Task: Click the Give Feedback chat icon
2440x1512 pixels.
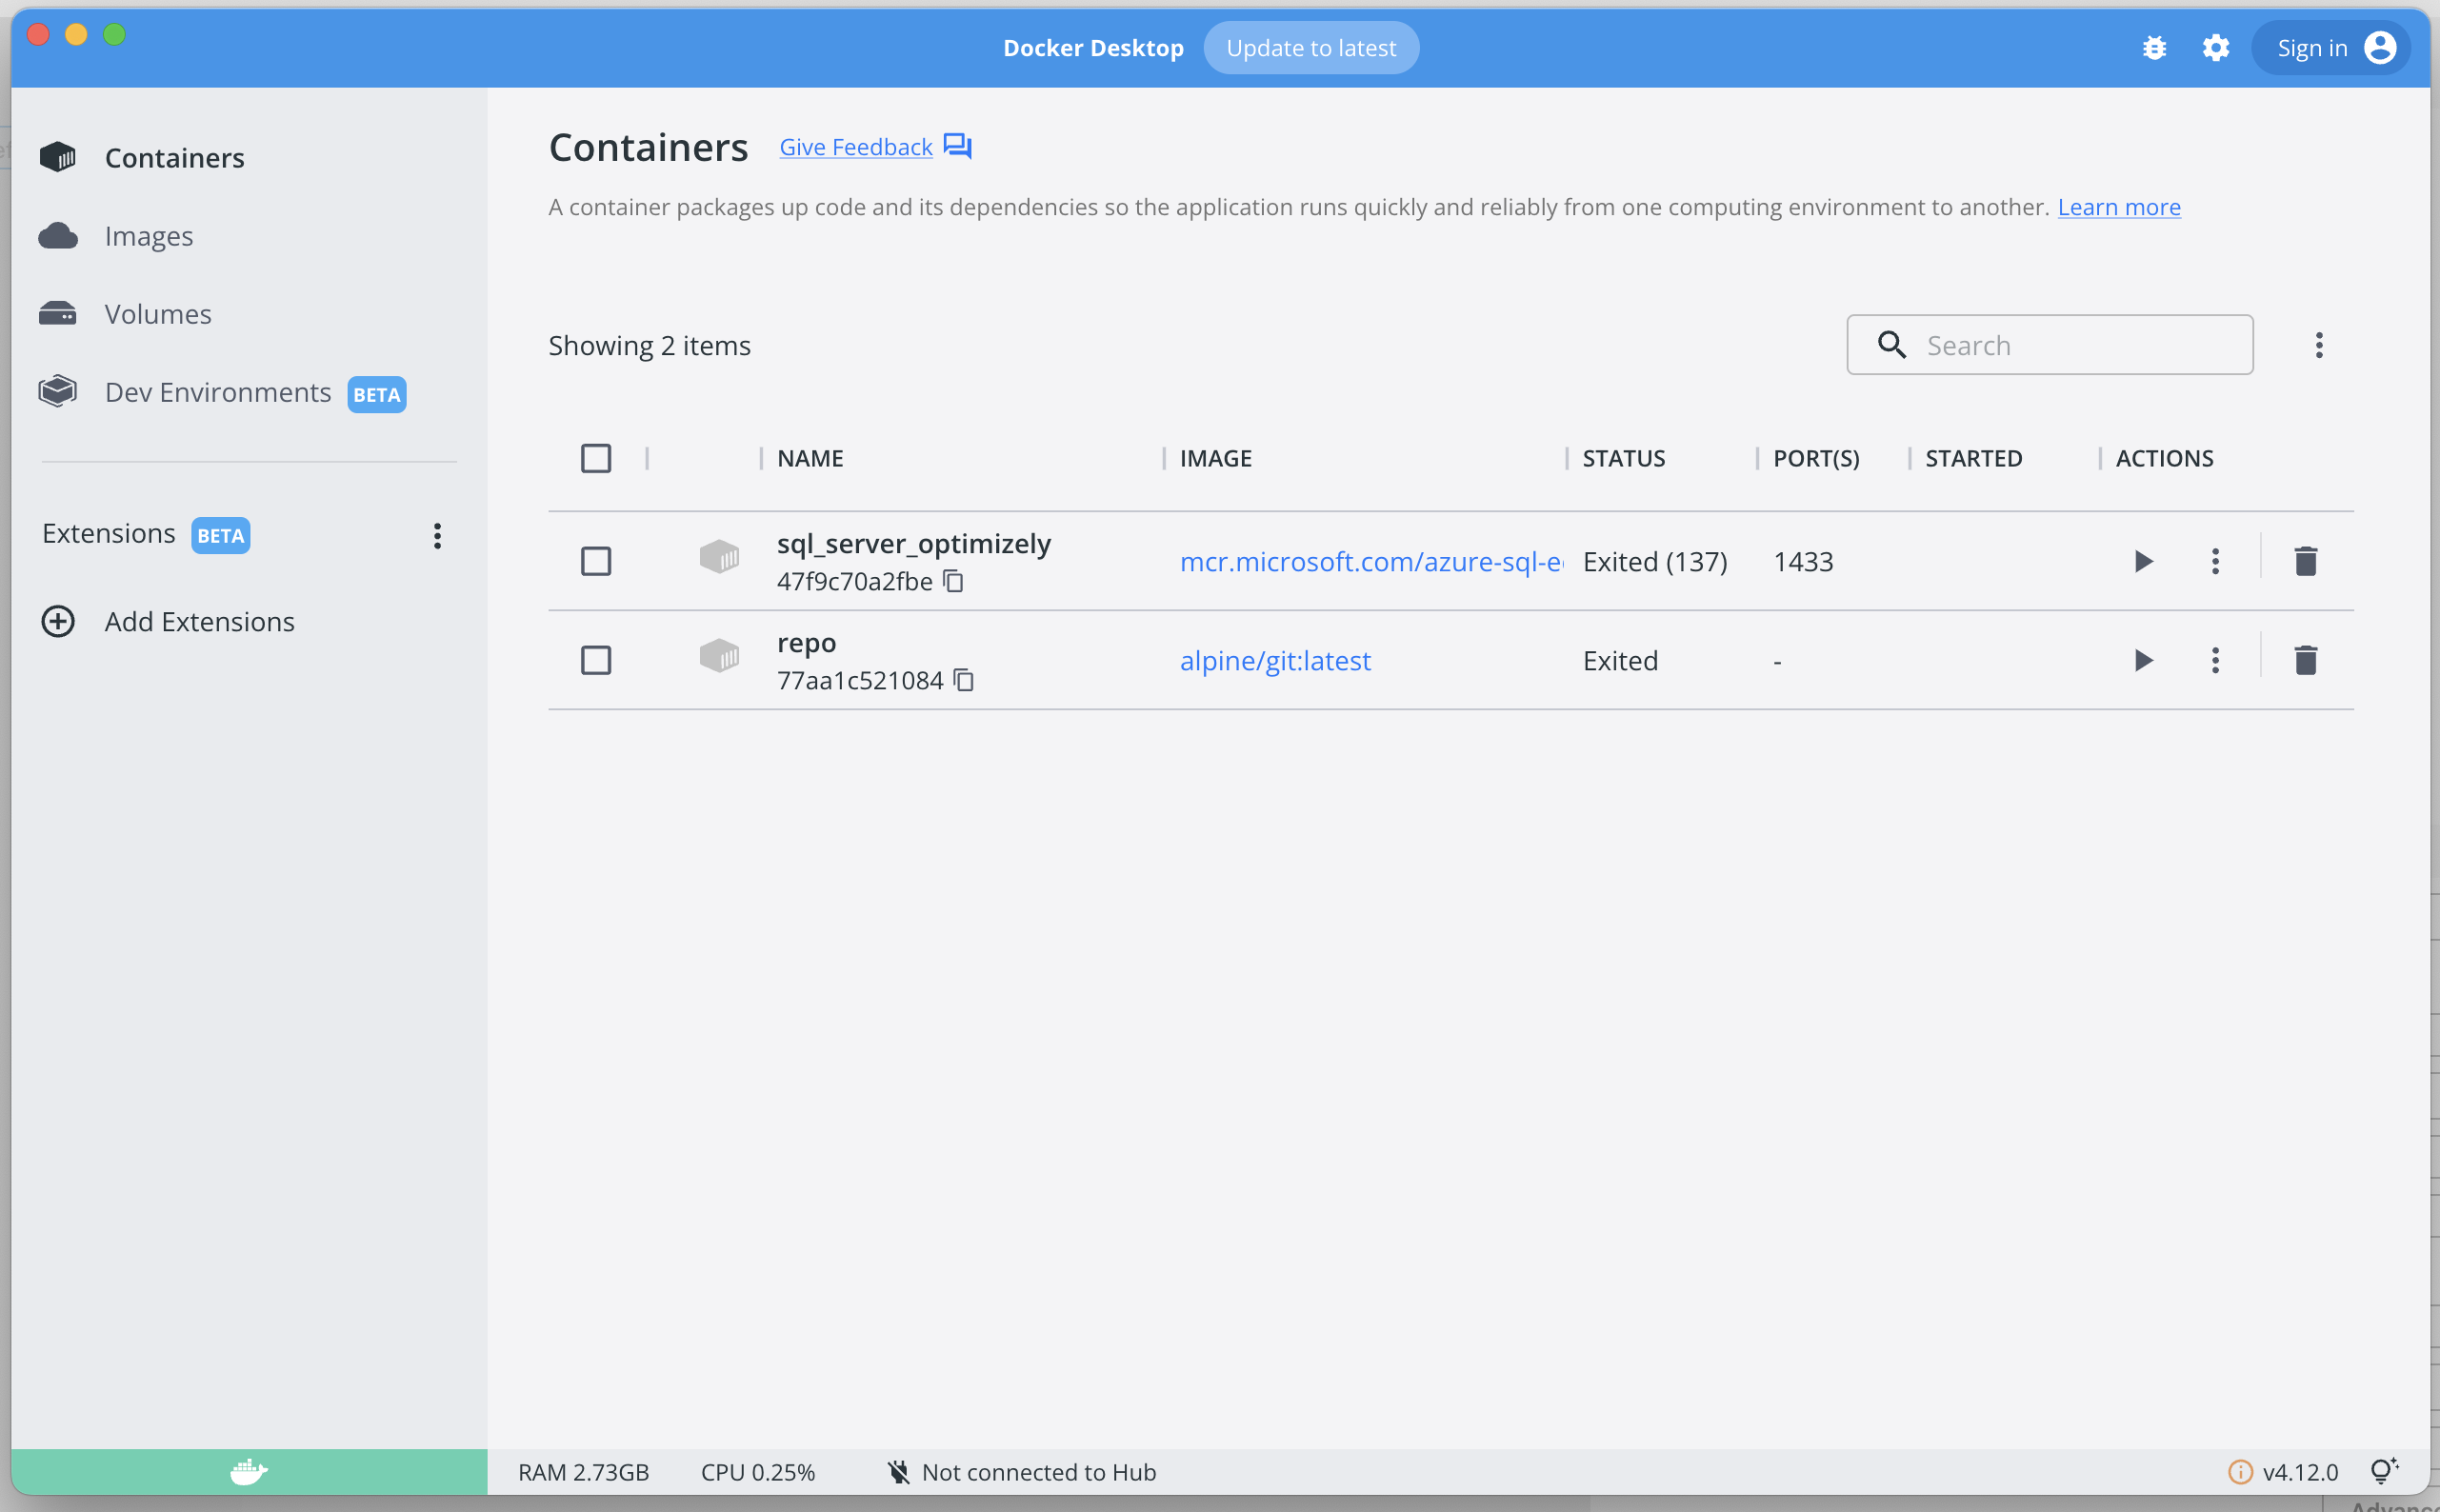Action: coord(957,146)
